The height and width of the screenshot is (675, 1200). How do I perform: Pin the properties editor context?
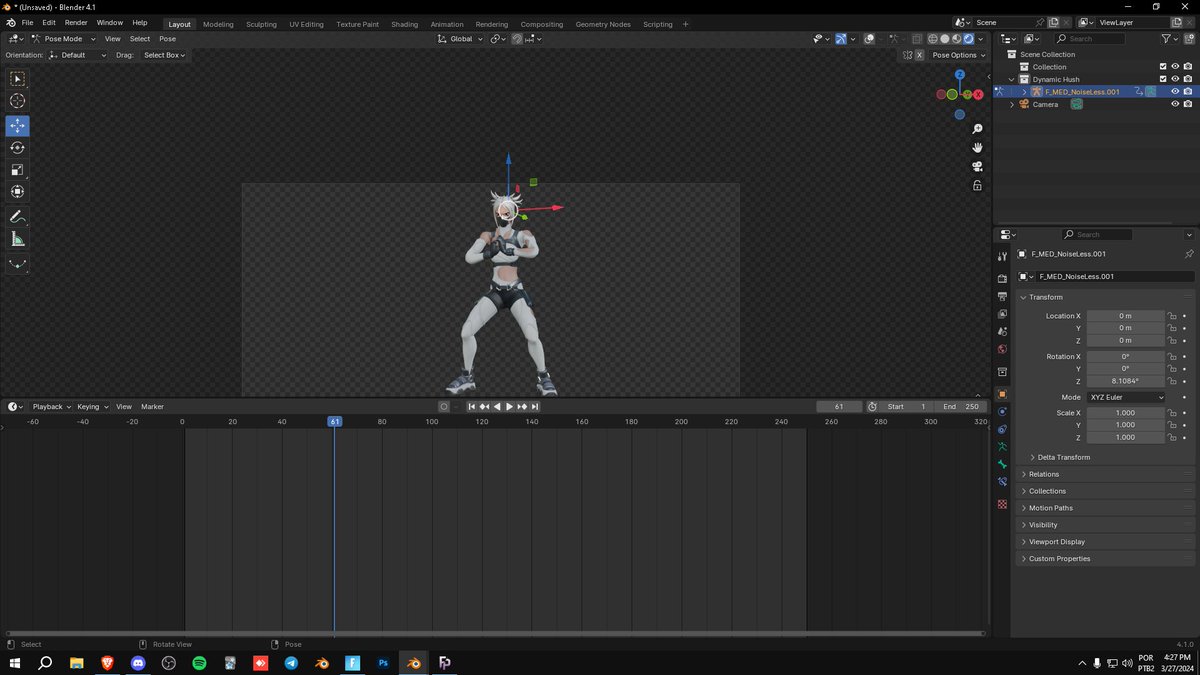click(1189, 254)
